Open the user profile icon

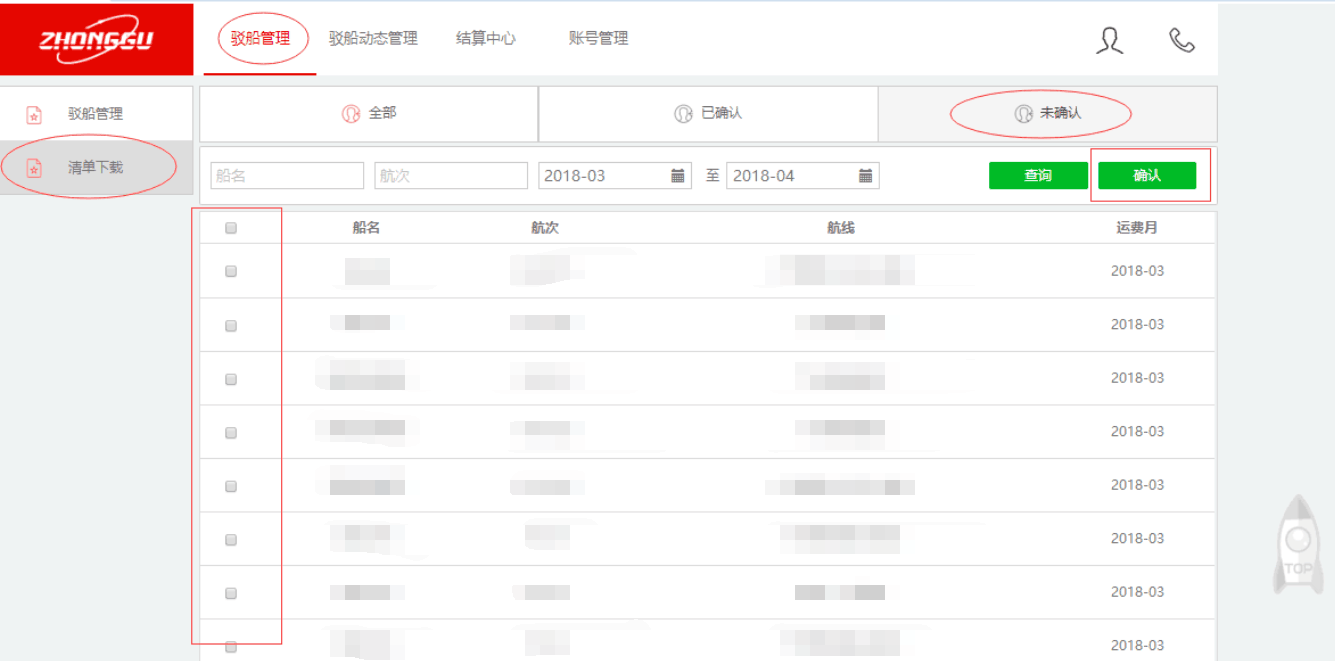coord(1109,40)
